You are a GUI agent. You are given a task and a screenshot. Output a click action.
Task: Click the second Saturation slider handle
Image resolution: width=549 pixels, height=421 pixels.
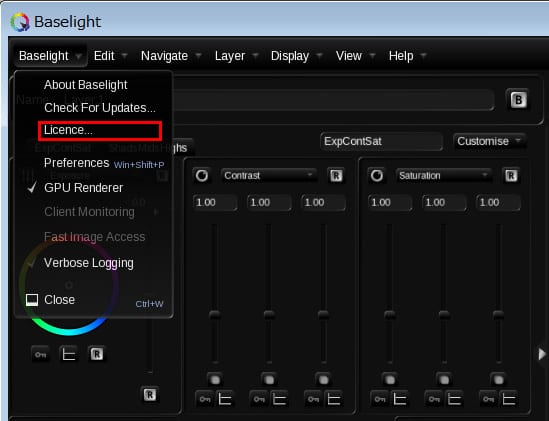coord(444,315)
